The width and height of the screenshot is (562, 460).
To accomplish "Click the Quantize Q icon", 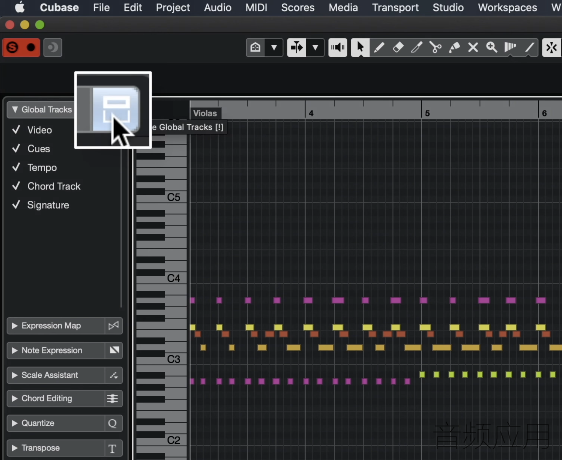I will (x=113, y=423).
